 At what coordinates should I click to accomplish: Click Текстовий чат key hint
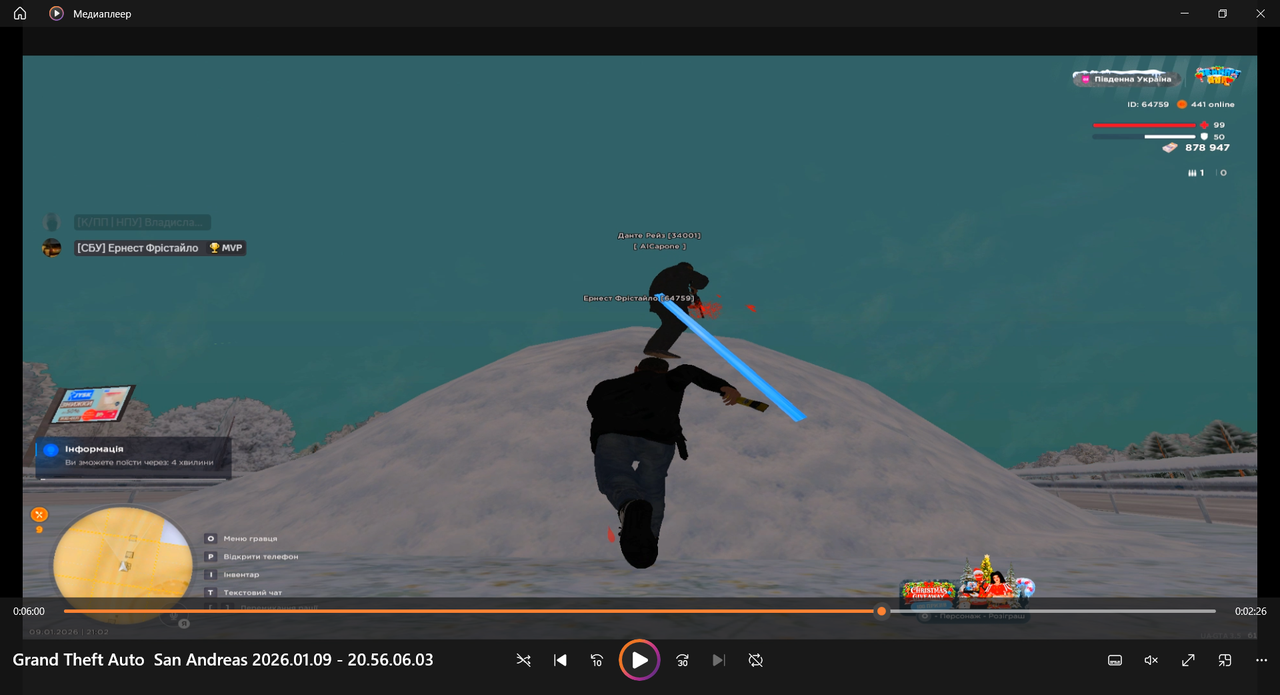tap(243, 592)
